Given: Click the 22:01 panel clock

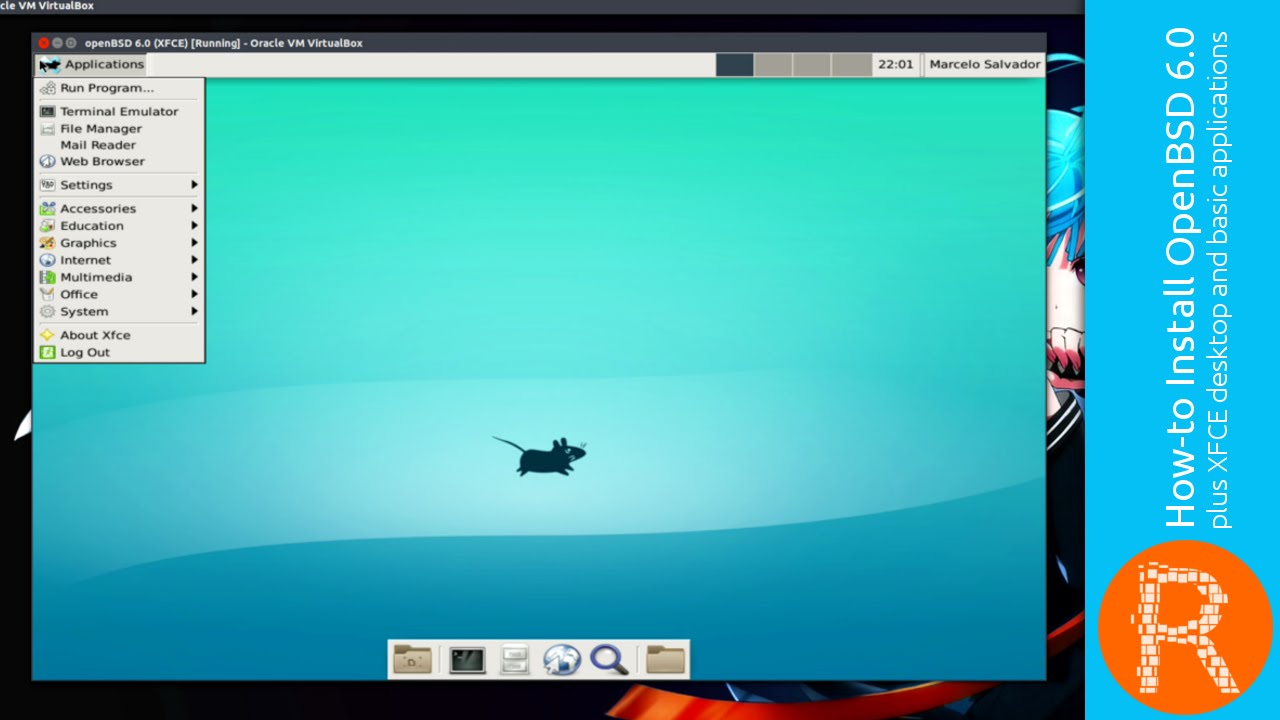Looking at the screenshot, I should click(896, 64).
